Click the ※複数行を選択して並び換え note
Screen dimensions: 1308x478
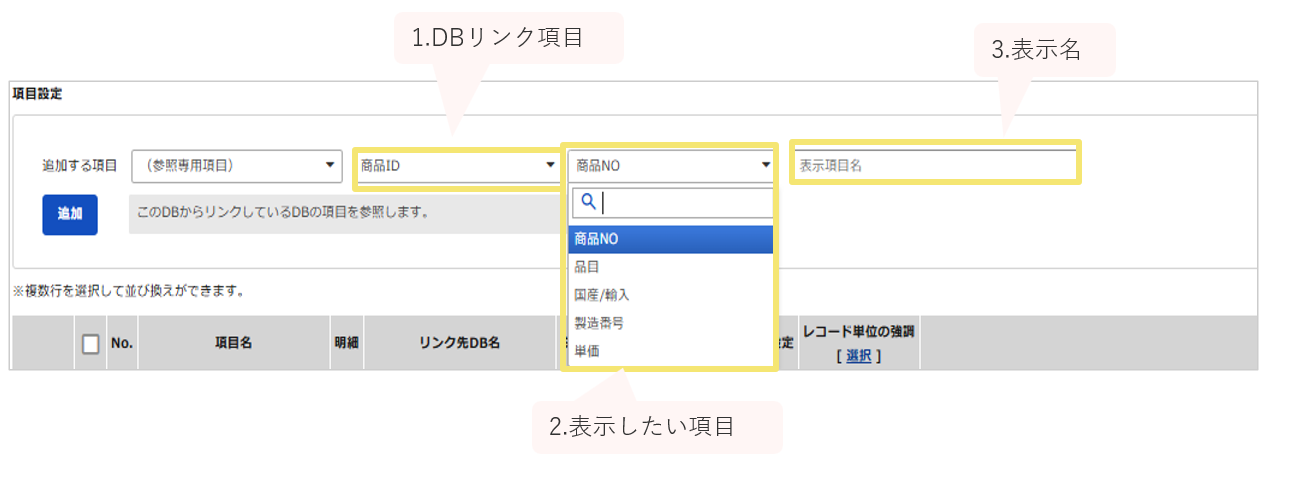pyautogui.click(x=128, y=292)
